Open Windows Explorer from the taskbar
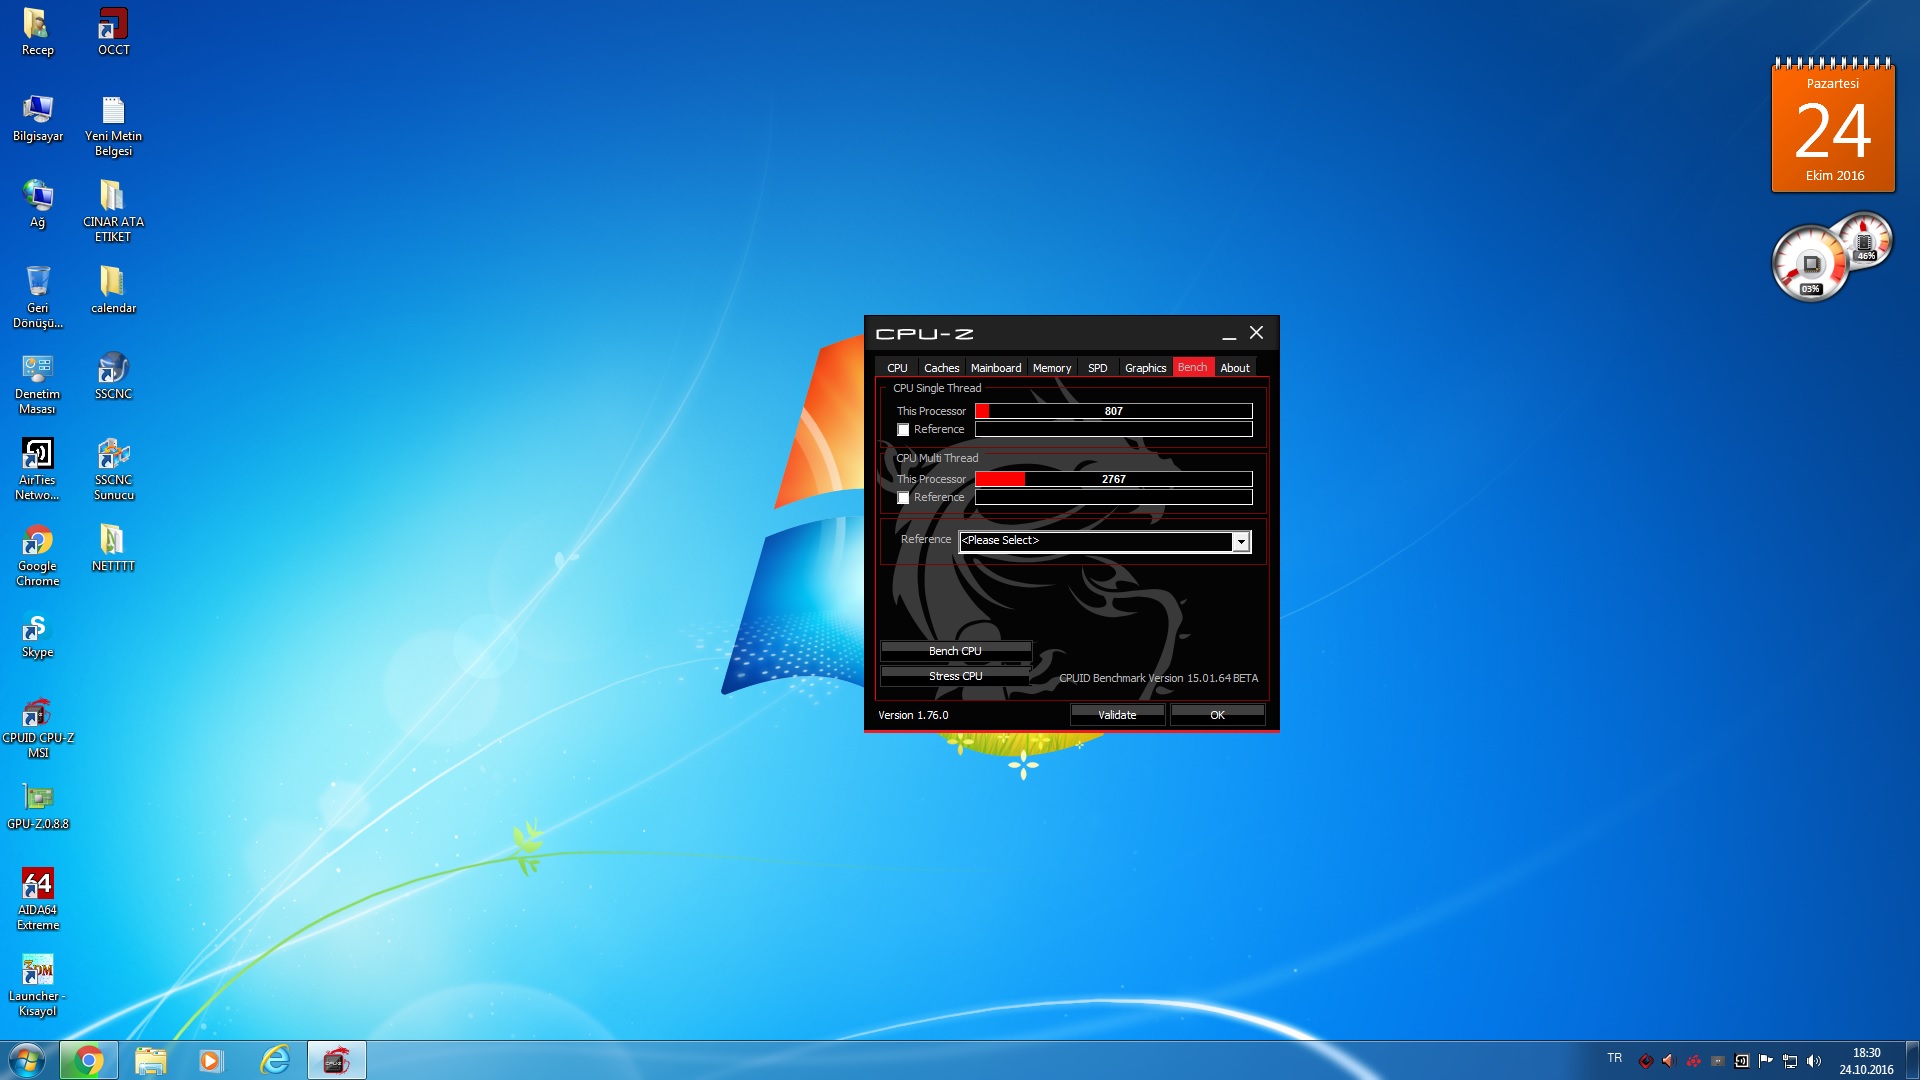Viewport: 1920px width, 1080px height. 150,1060
